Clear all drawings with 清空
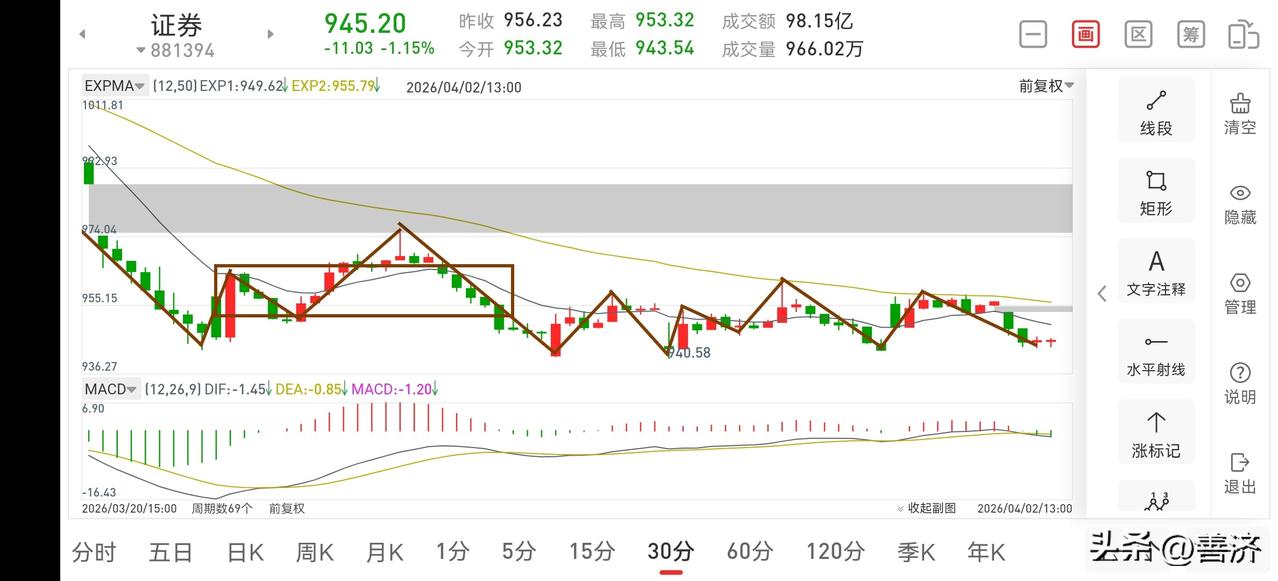Image resolution: width=1278 pixels, height=581 pixels. point(1240,114)
